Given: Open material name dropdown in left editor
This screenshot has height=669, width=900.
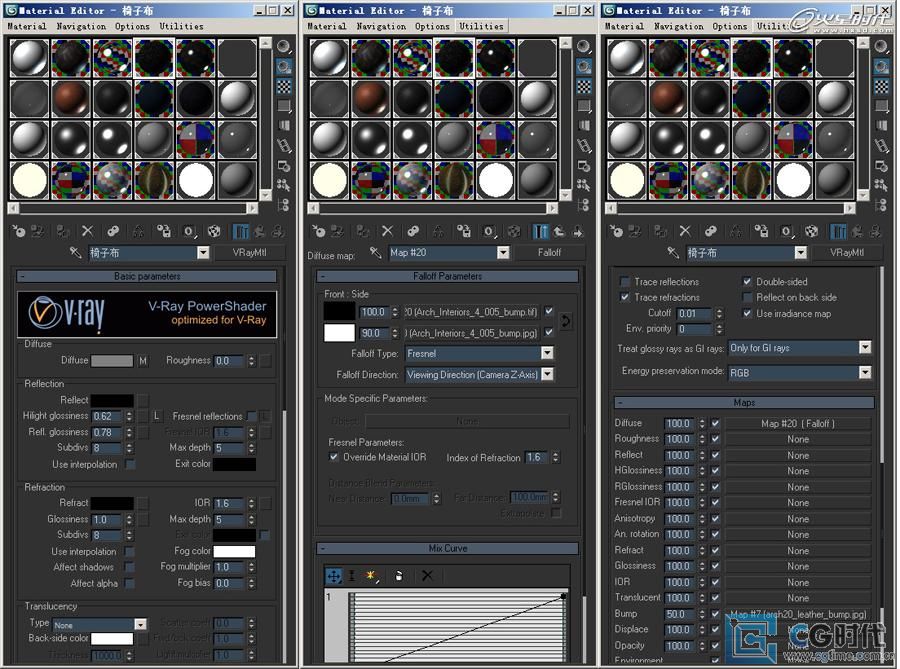Looking at the screenshot, I should pos(203,252).
